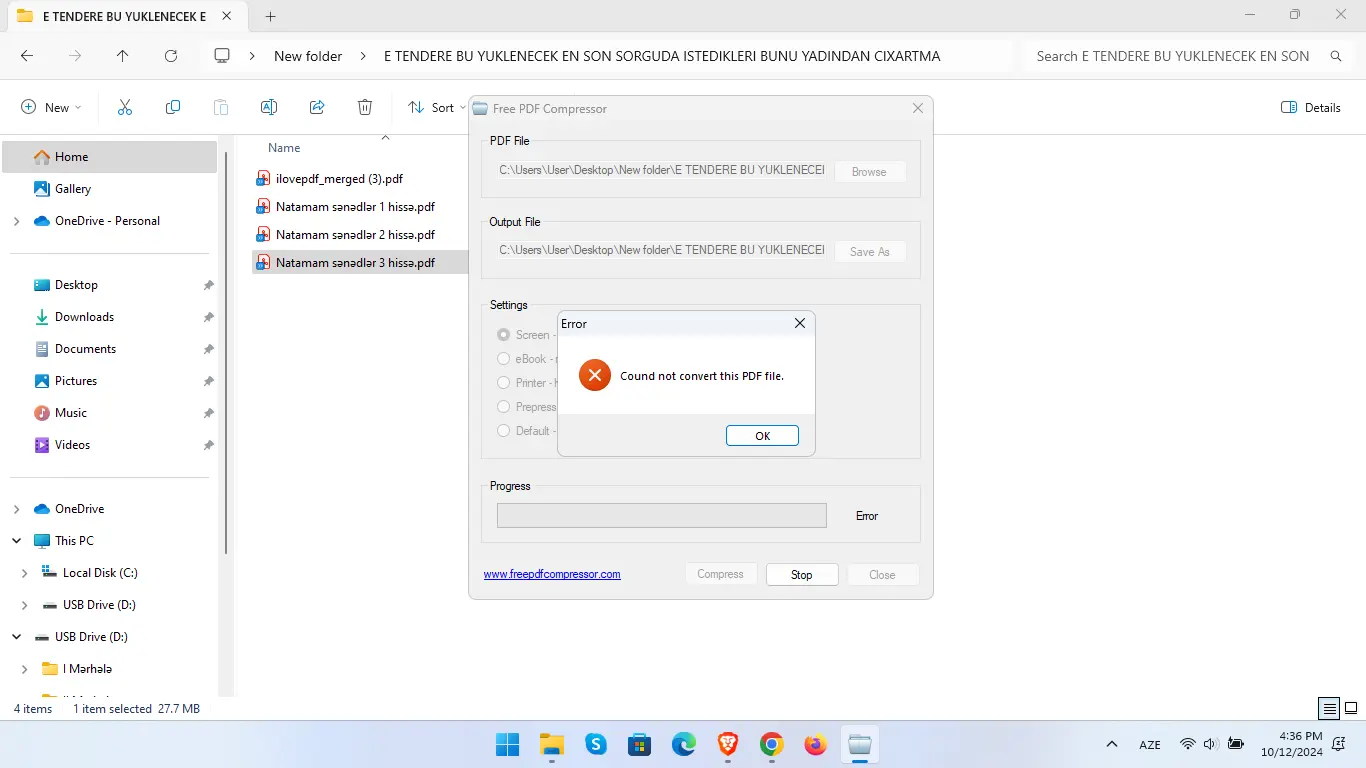This screenshot has width=1366, height=768.
Task: Click the Name column header
Action: pos(284,147)
